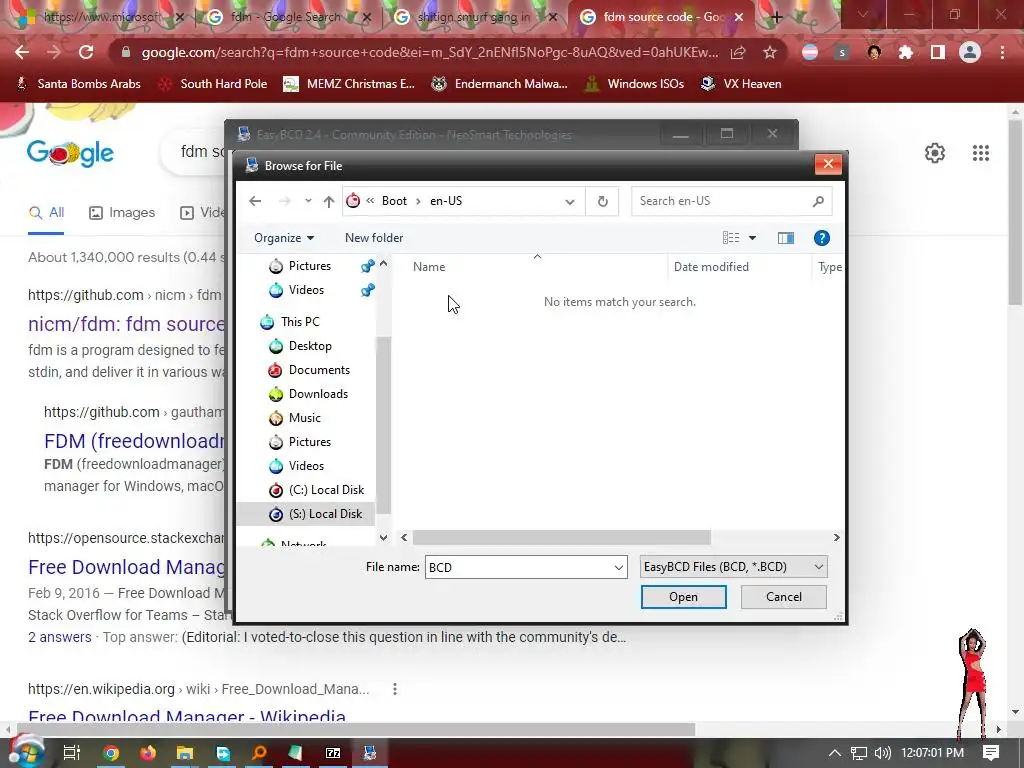Open Chrome profile avatar
Image resolution: width=1024 pixels, height=768 pixels.
coord(970,52)
